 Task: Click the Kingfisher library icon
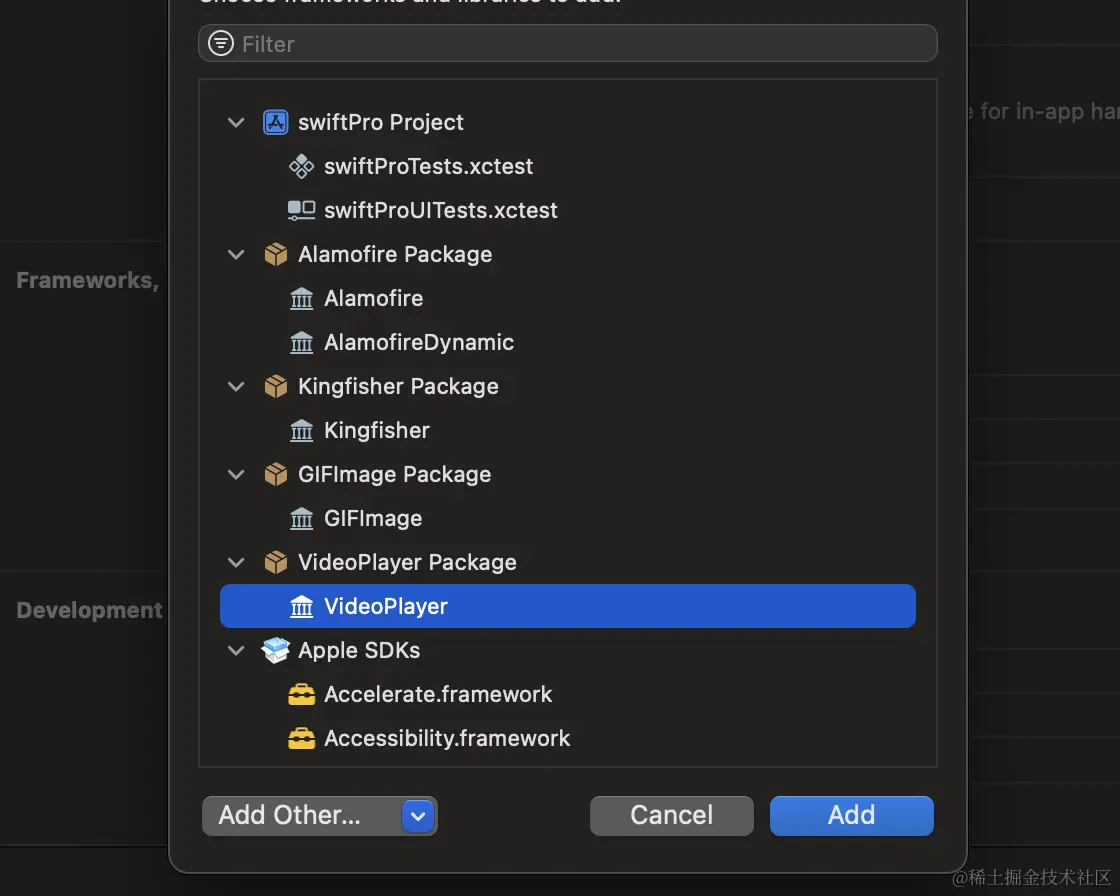pos(301,430)
